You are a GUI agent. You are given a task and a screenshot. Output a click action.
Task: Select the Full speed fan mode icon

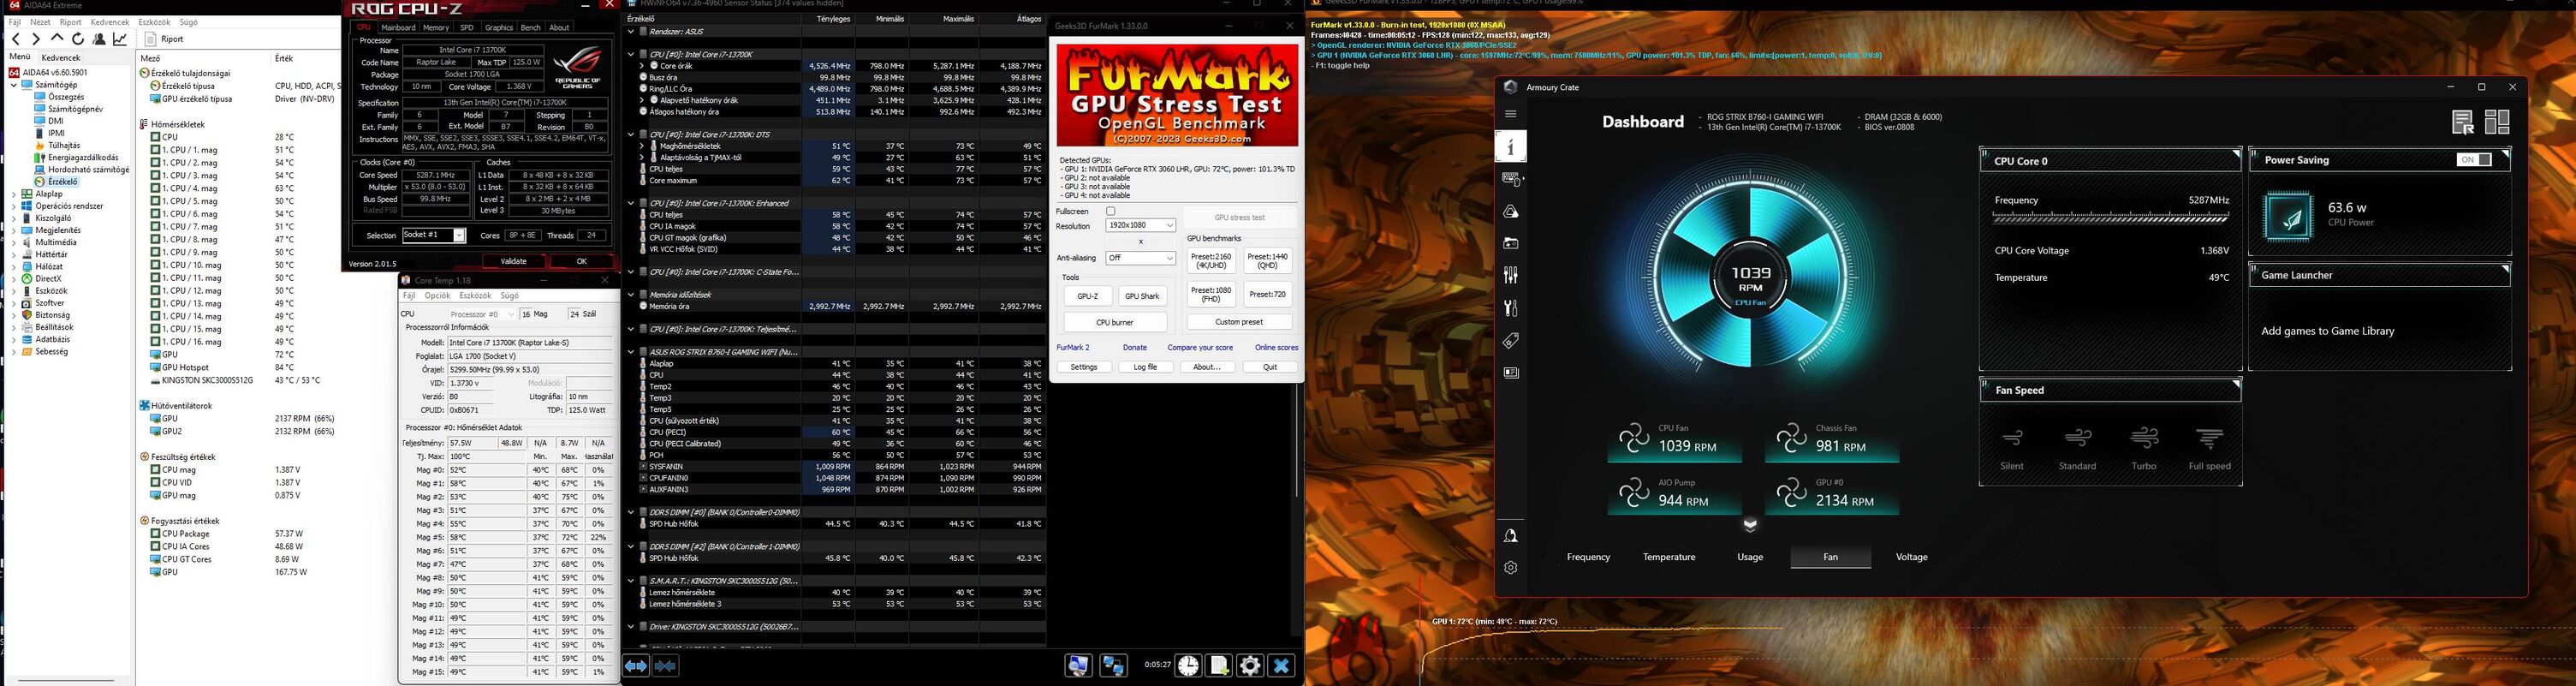(2210, 438)
